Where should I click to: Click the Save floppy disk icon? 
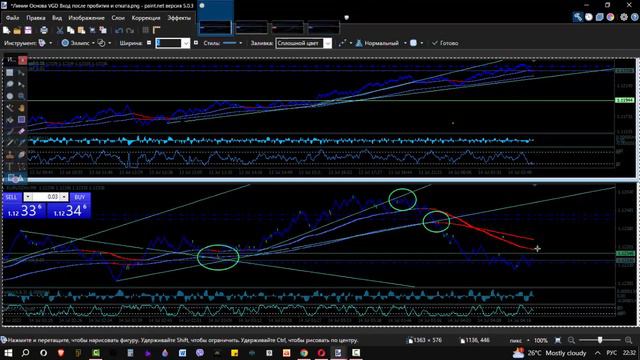click(x=28, y=30)
